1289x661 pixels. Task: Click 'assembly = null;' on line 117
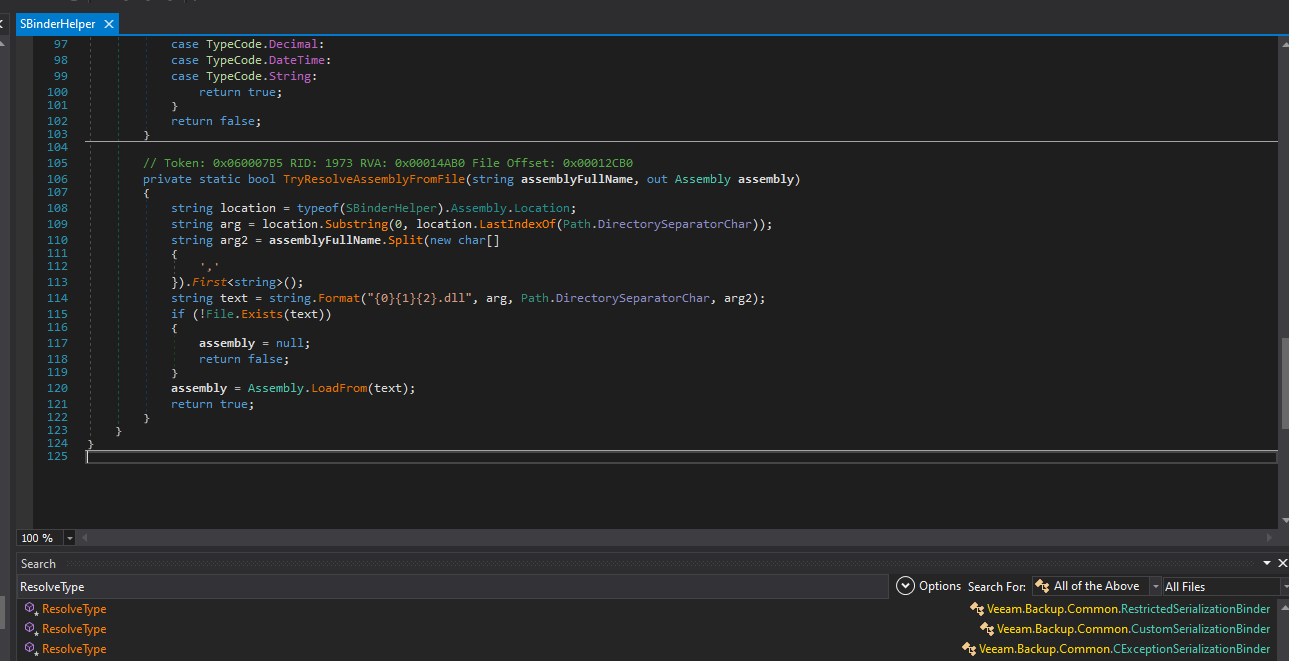255,343
